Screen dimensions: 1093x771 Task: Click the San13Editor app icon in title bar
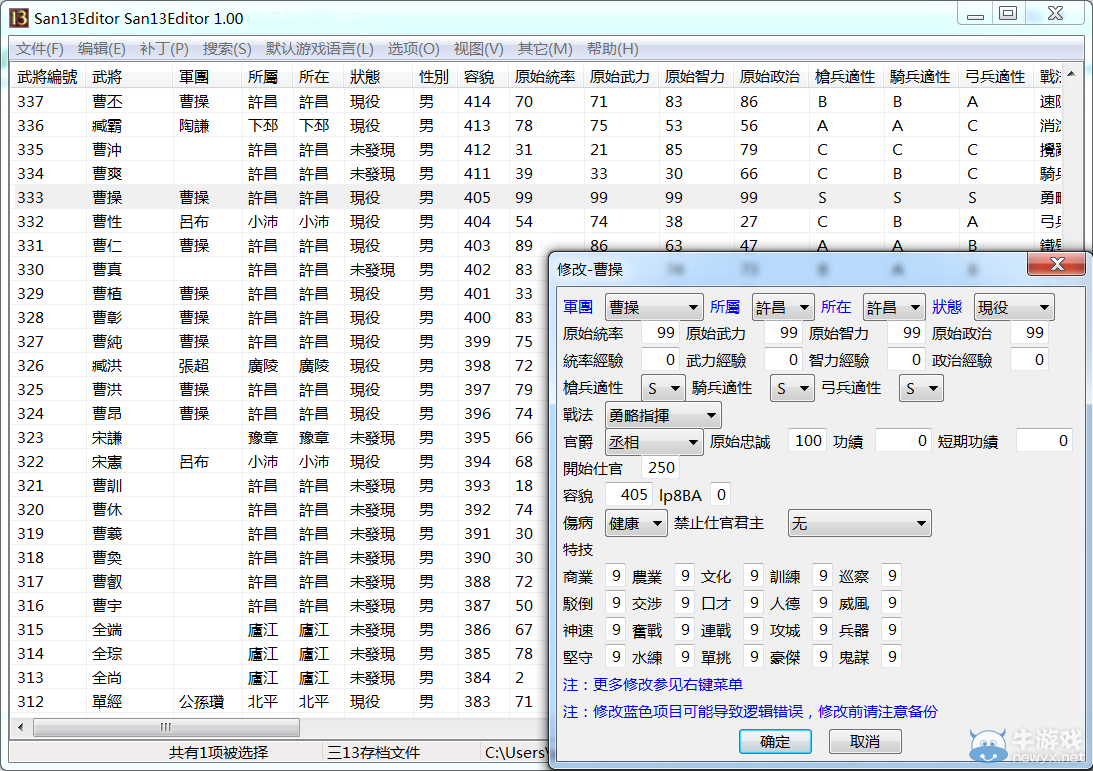tap(19, 17)
